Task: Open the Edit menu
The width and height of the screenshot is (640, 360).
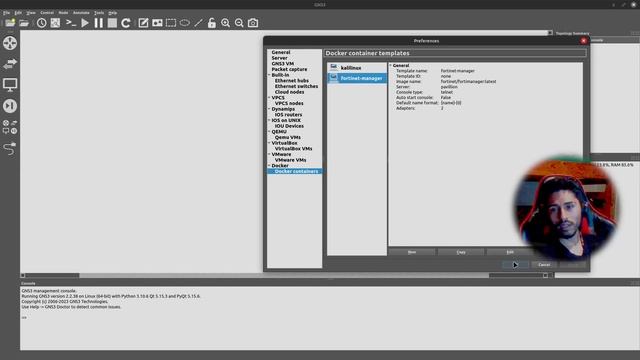Action: coord(18,13)
